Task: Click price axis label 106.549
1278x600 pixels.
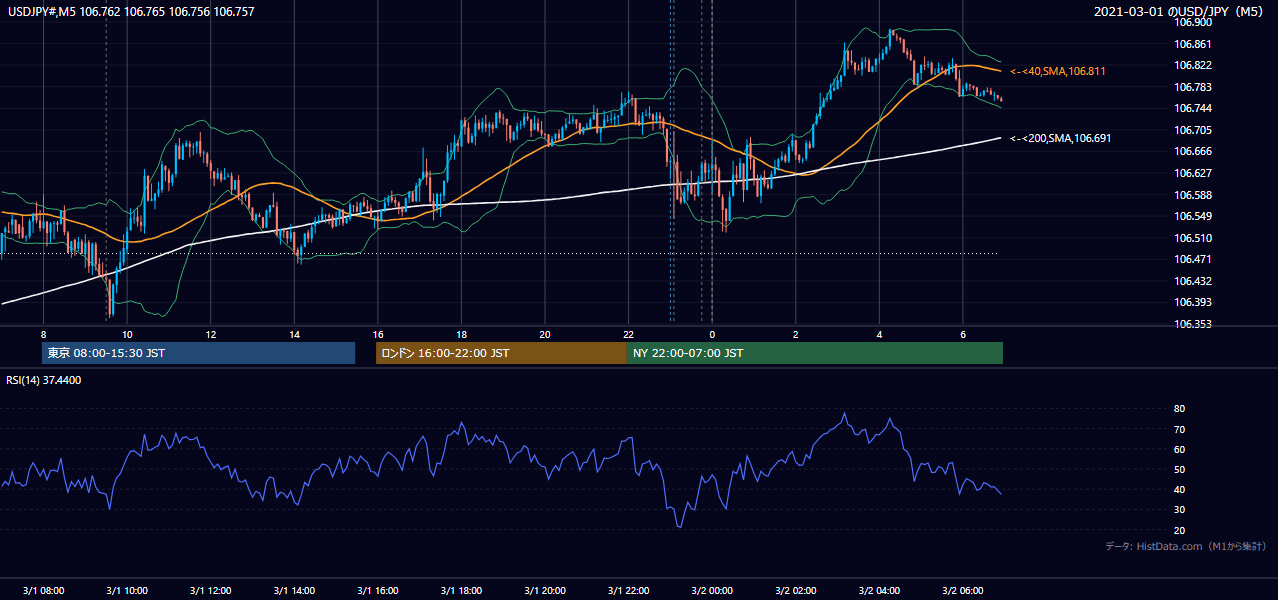Action: 1194,216
